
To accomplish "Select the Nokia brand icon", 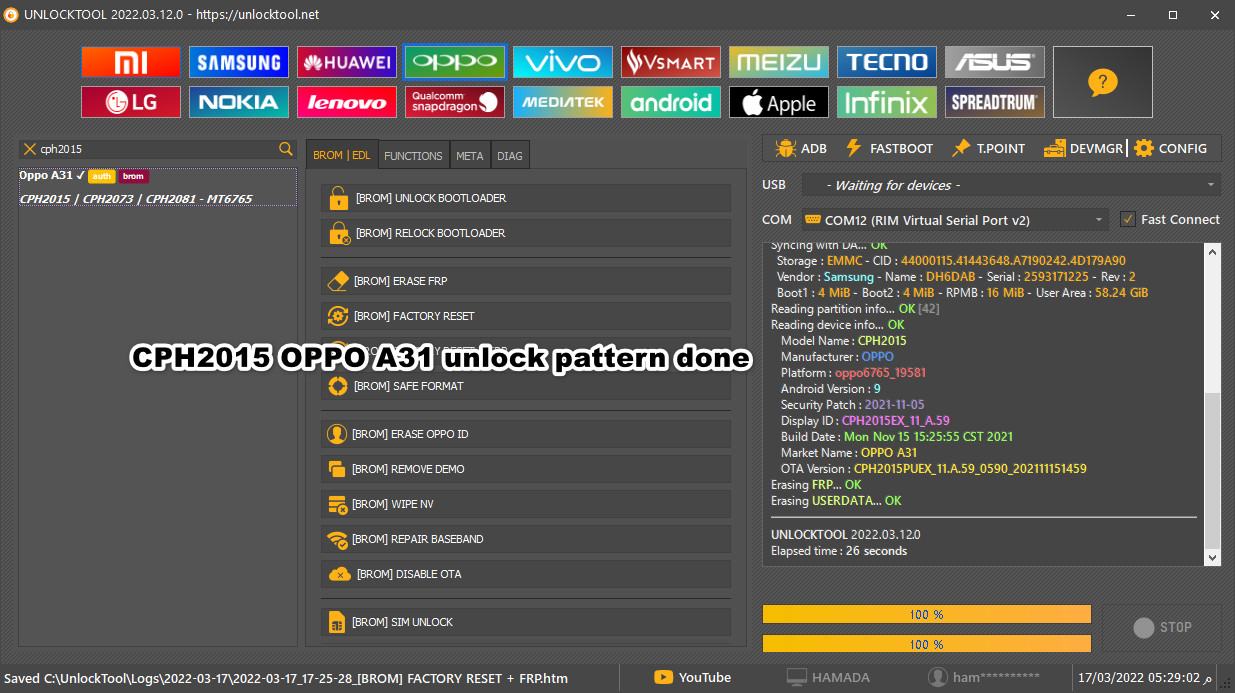I will pos(239,102).
